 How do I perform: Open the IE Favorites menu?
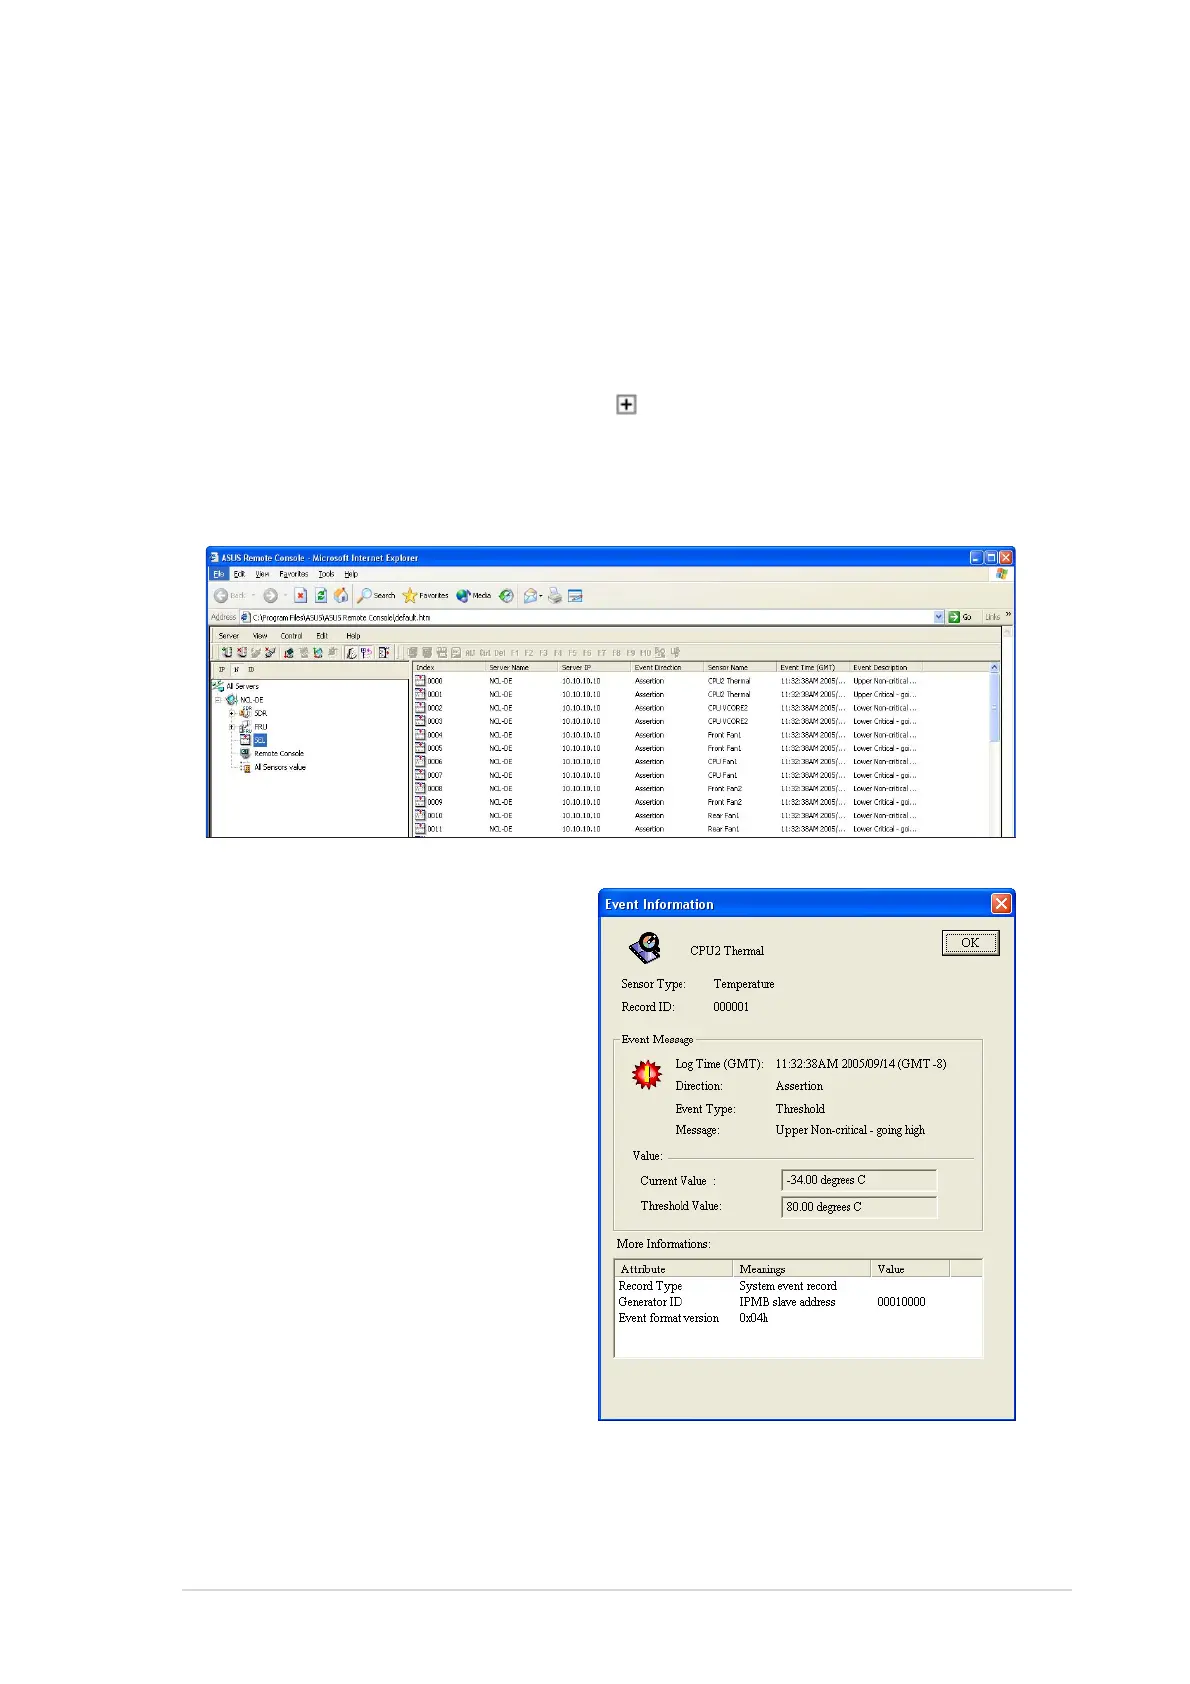click(x=293, y=574)
